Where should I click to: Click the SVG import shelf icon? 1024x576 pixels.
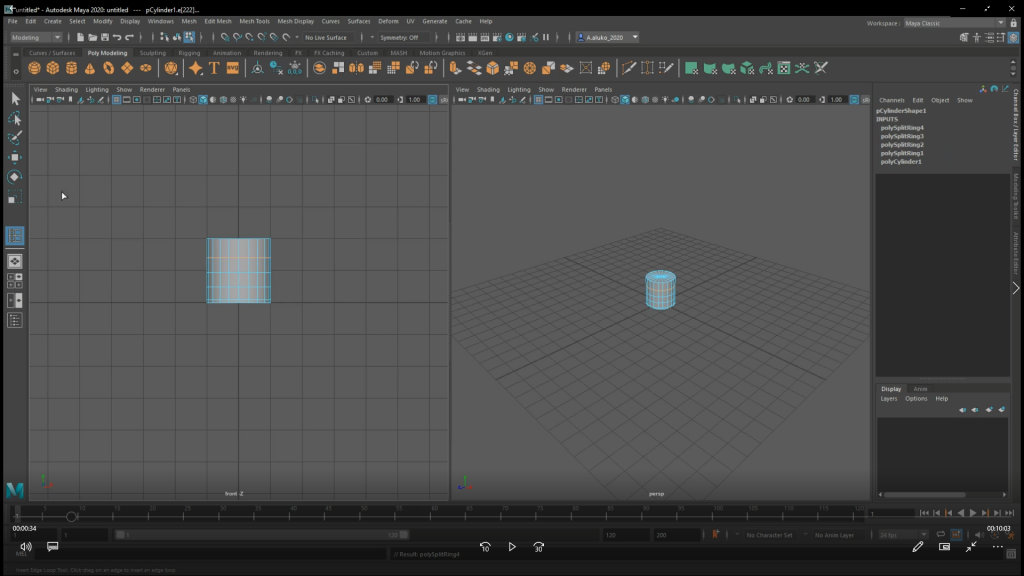[233, 68]
